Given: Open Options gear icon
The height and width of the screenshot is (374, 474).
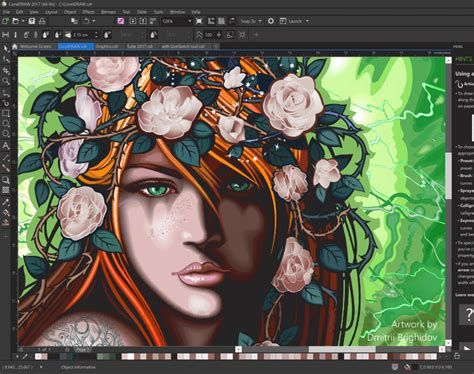Looking at the screenshot, I should click(271, 21).
